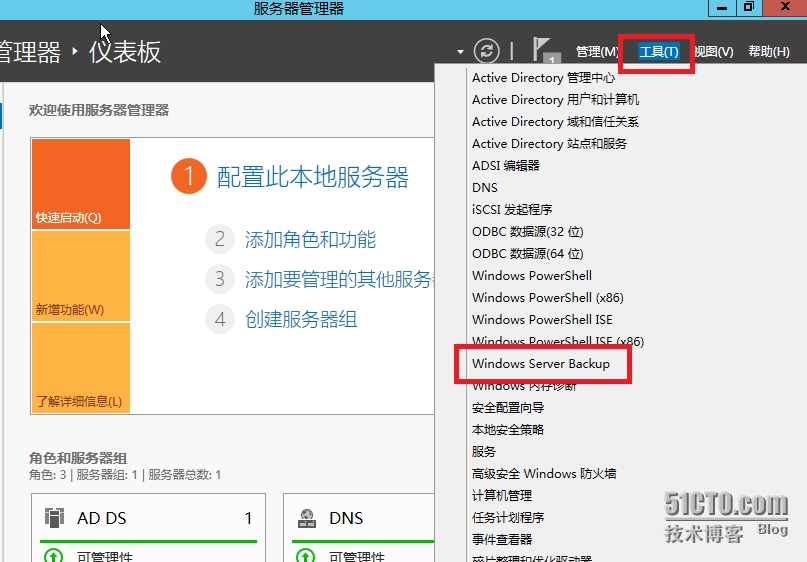Click the AD DS tile title
The height and width of the screenshot is (562, 807).
[101, 518]
